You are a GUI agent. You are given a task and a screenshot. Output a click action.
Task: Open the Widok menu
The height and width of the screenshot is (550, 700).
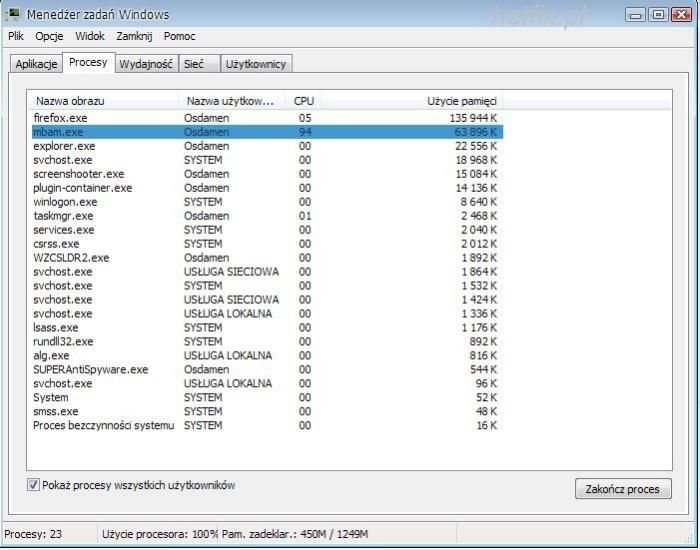(90, 36)
